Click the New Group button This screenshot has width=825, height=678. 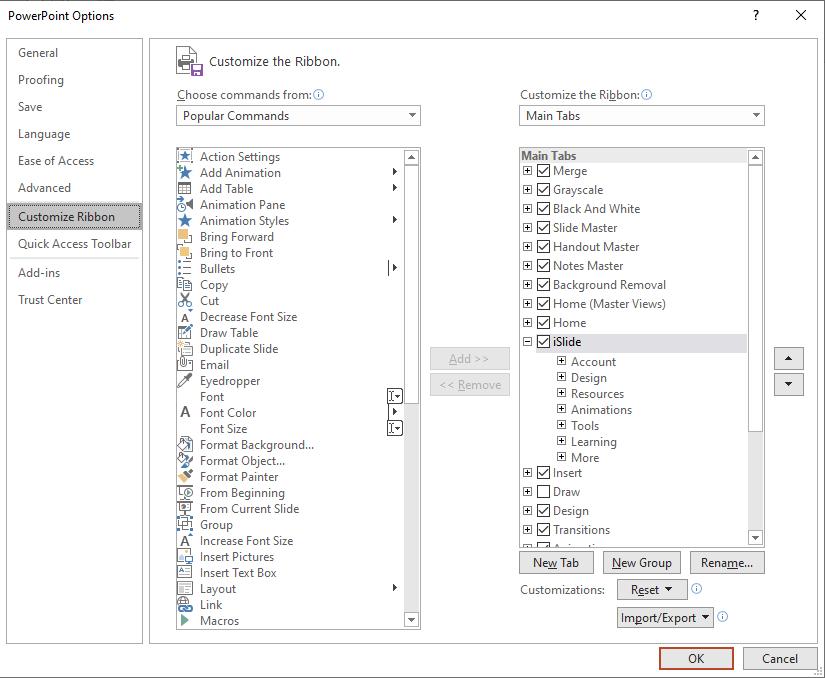click(x=641, y=563)
